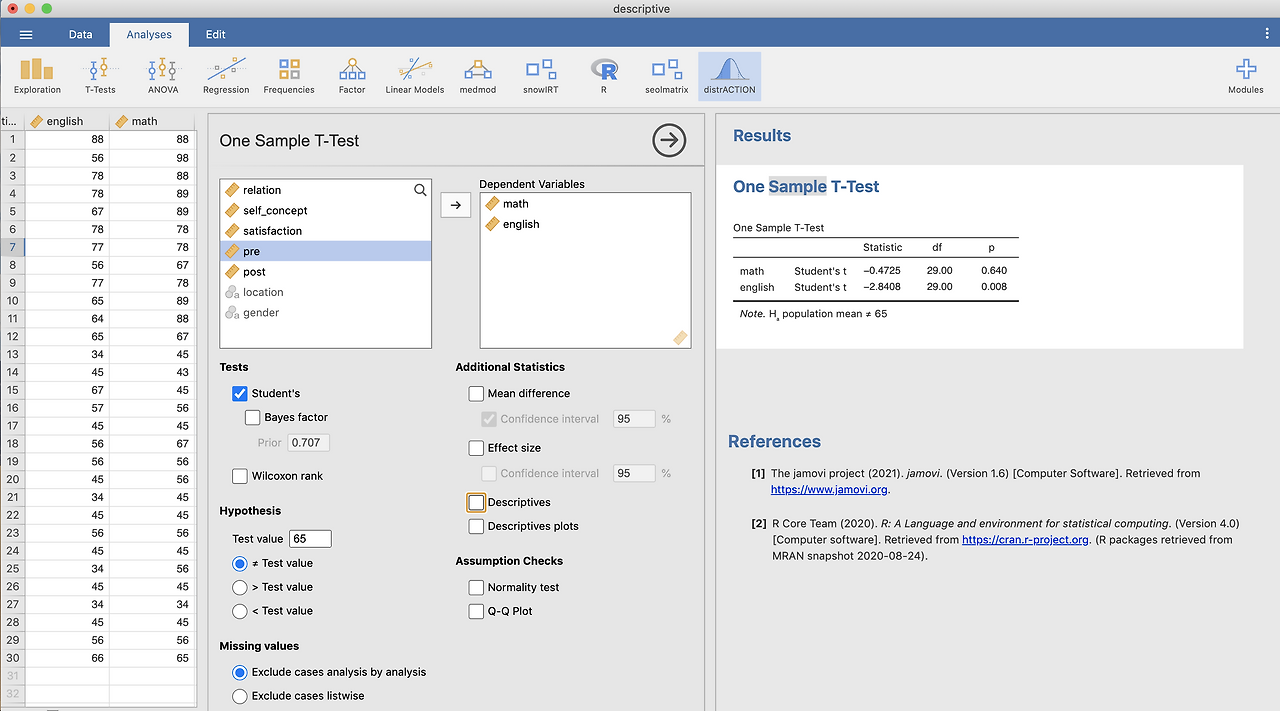Click the english cell in row 1

[x=67, y=140]
